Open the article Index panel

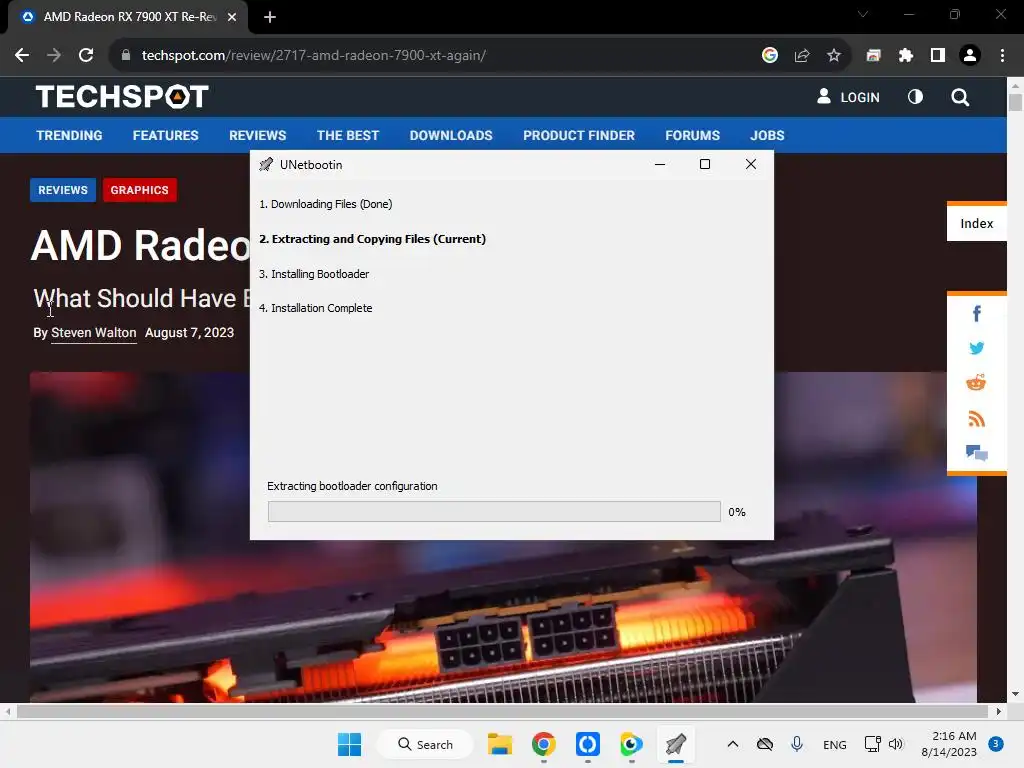click(976, 223)
